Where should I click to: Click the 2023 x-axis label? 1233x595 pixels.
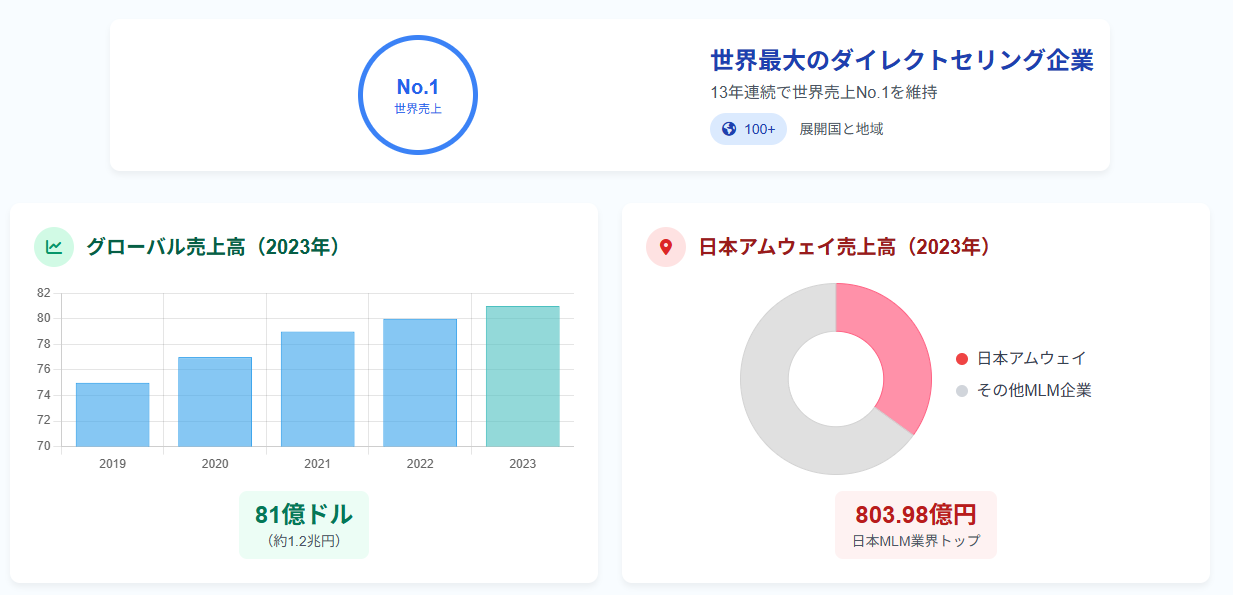523,464
